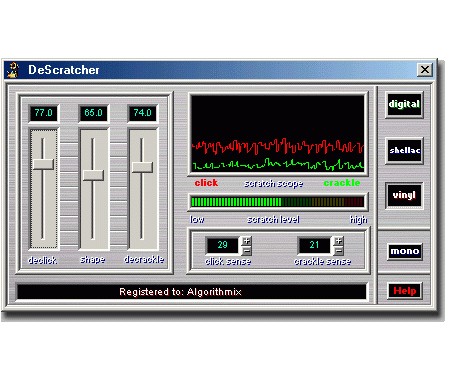Click the declick value field showing 77.0
Viewport: 450px width, 380px height.
[x=44, y=113]
